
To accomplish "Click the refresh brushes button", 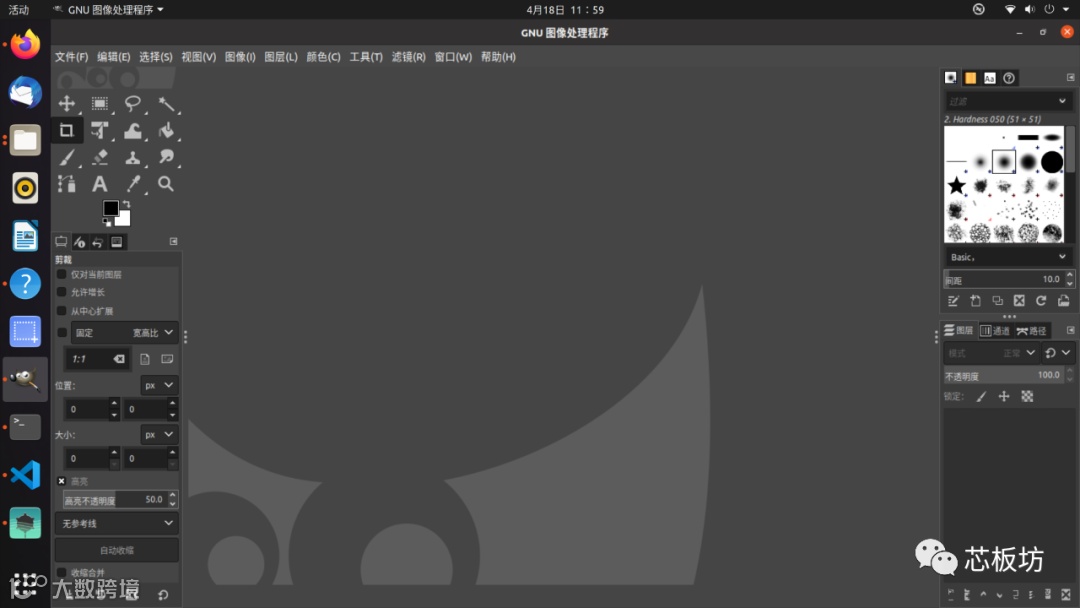I will 1041,301.
